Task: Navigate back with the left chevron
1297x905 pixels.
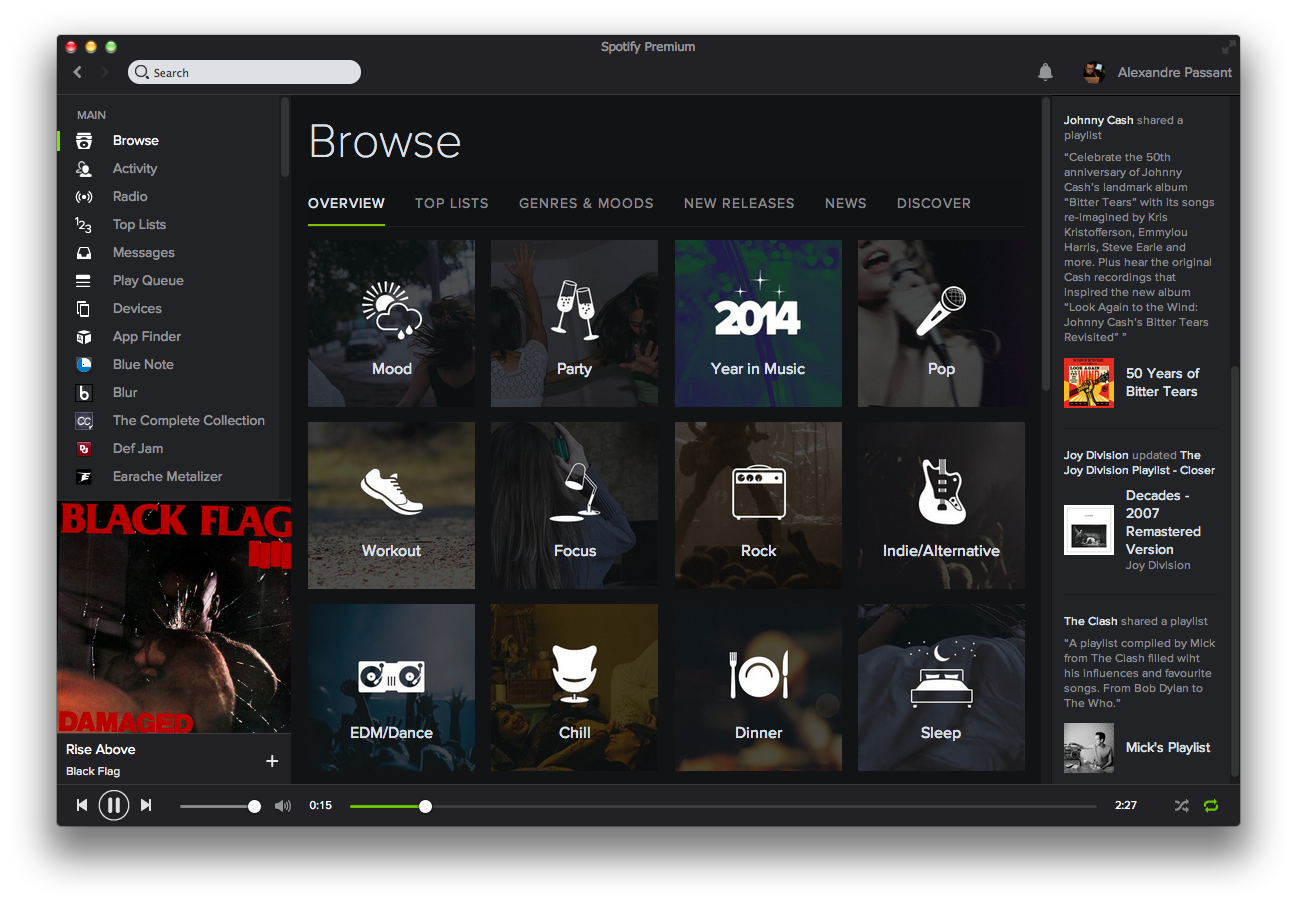Action: pyautogui.click(x=78, y=72)
